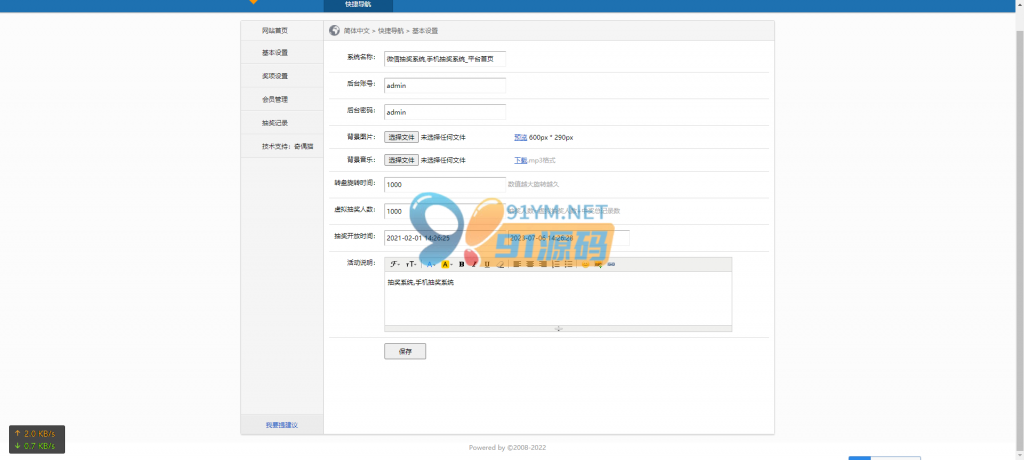
Task: Open the text color picker dropdown
Action: click(x=429, y=264)
